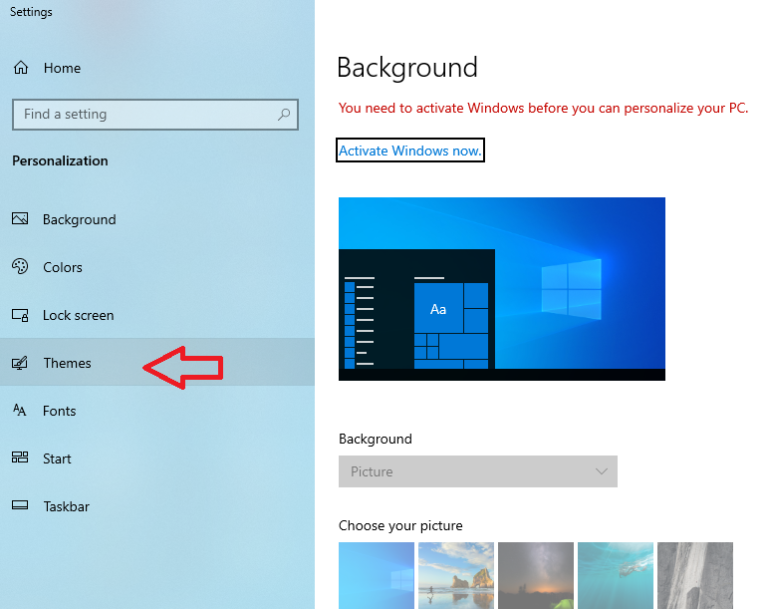Click the Choose your picture label
The height and width of the screenshot is (609, 768).
click(400, 526)
